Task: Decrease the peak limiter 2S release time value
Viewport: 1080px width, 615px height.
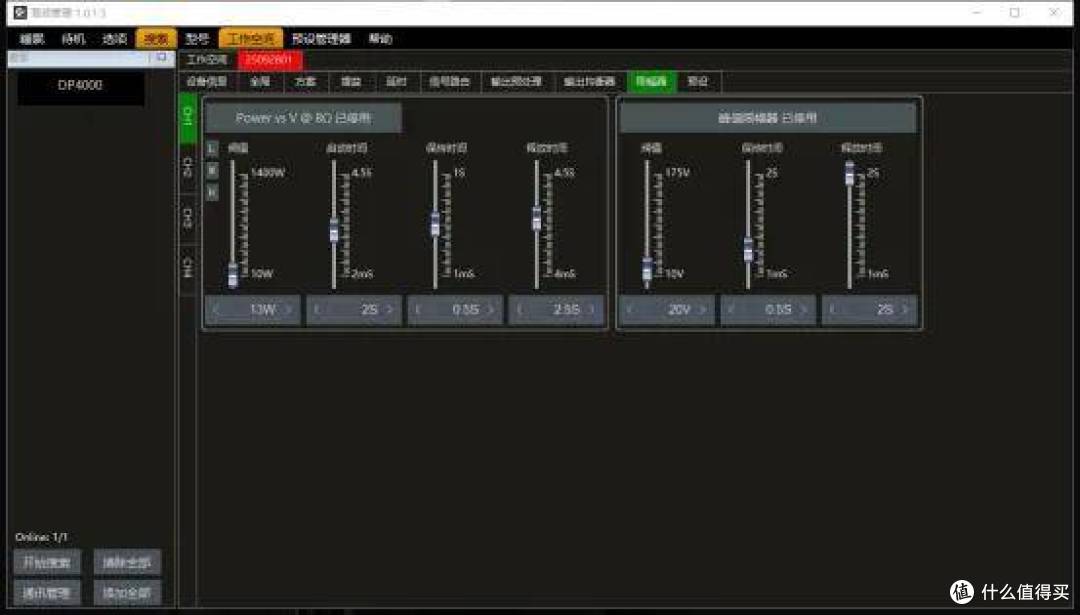Action: [833, 310]
